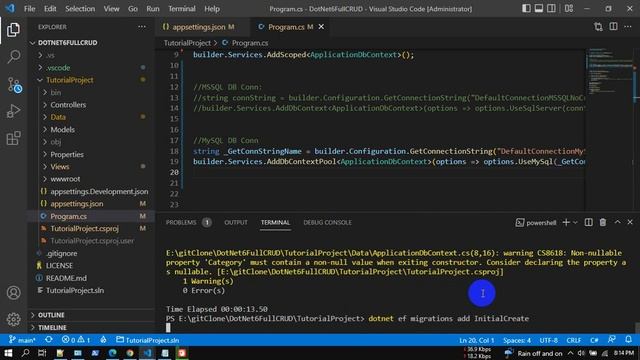Viewport: 640px width, 360px height.
Task: Open the Extensions view
Action: pyautogui.click(x=13, y=138)
